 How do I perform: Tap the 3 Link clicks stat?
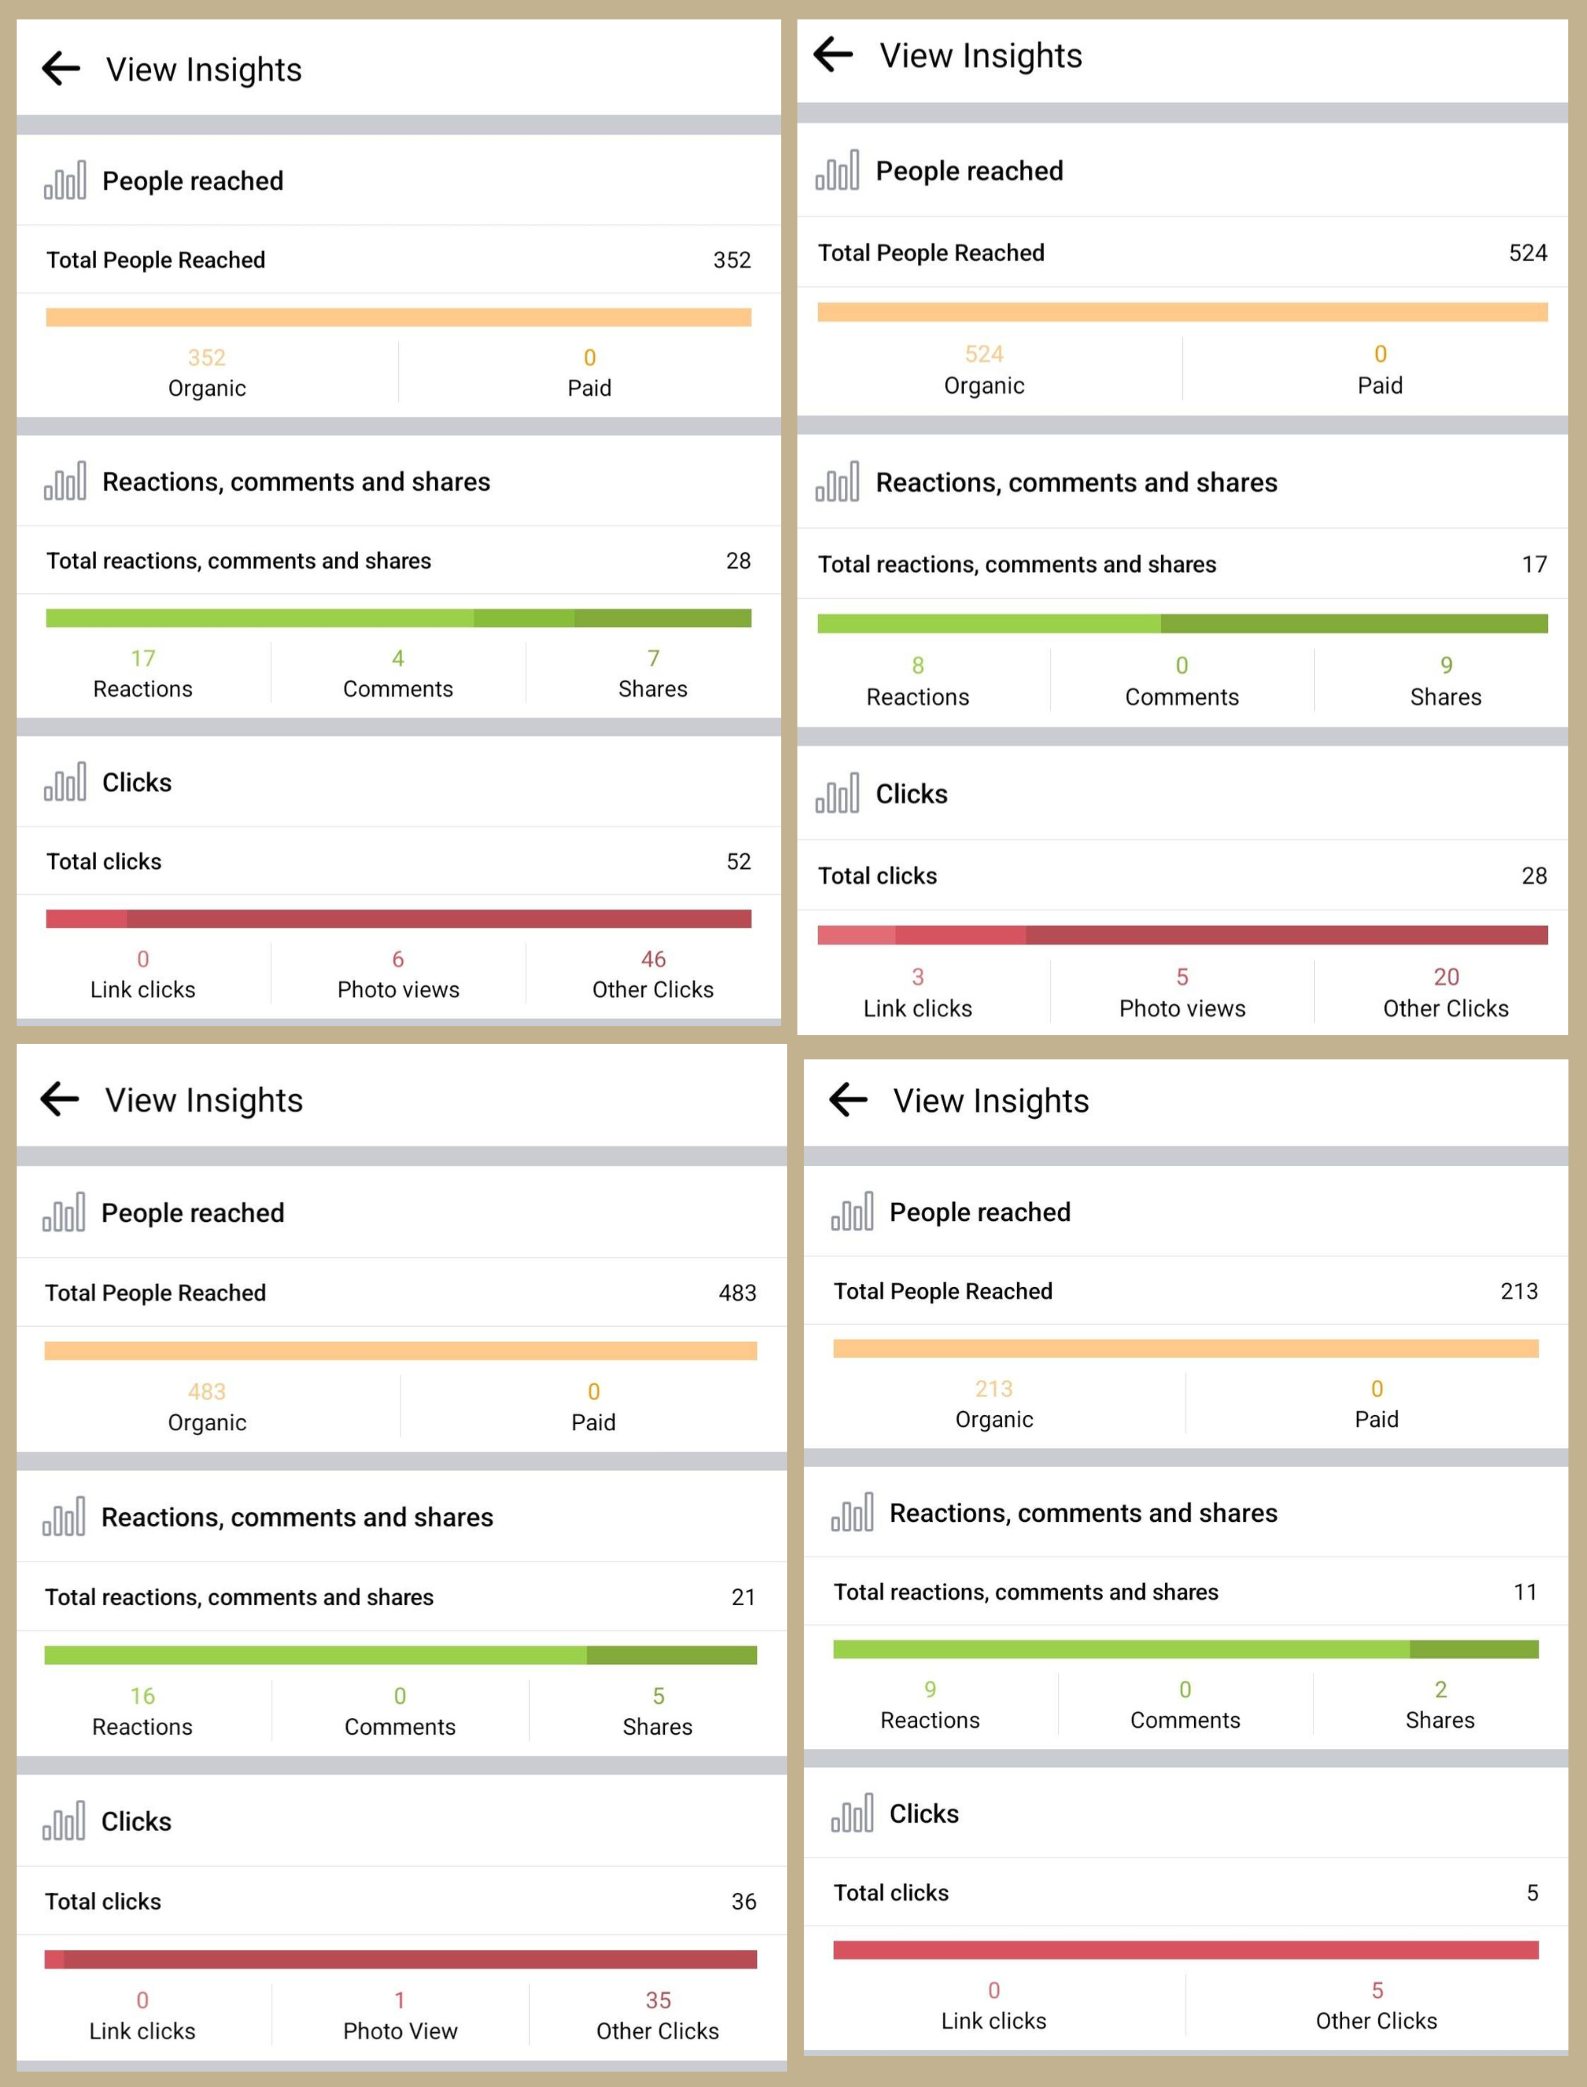pos(917,992)
